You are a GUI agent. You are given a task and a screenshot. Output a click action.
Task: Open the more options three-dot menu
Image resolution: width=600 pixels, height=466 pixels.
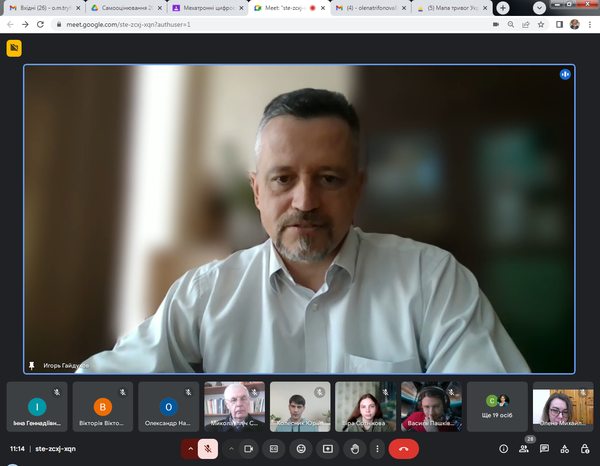(x=376, y=449)
